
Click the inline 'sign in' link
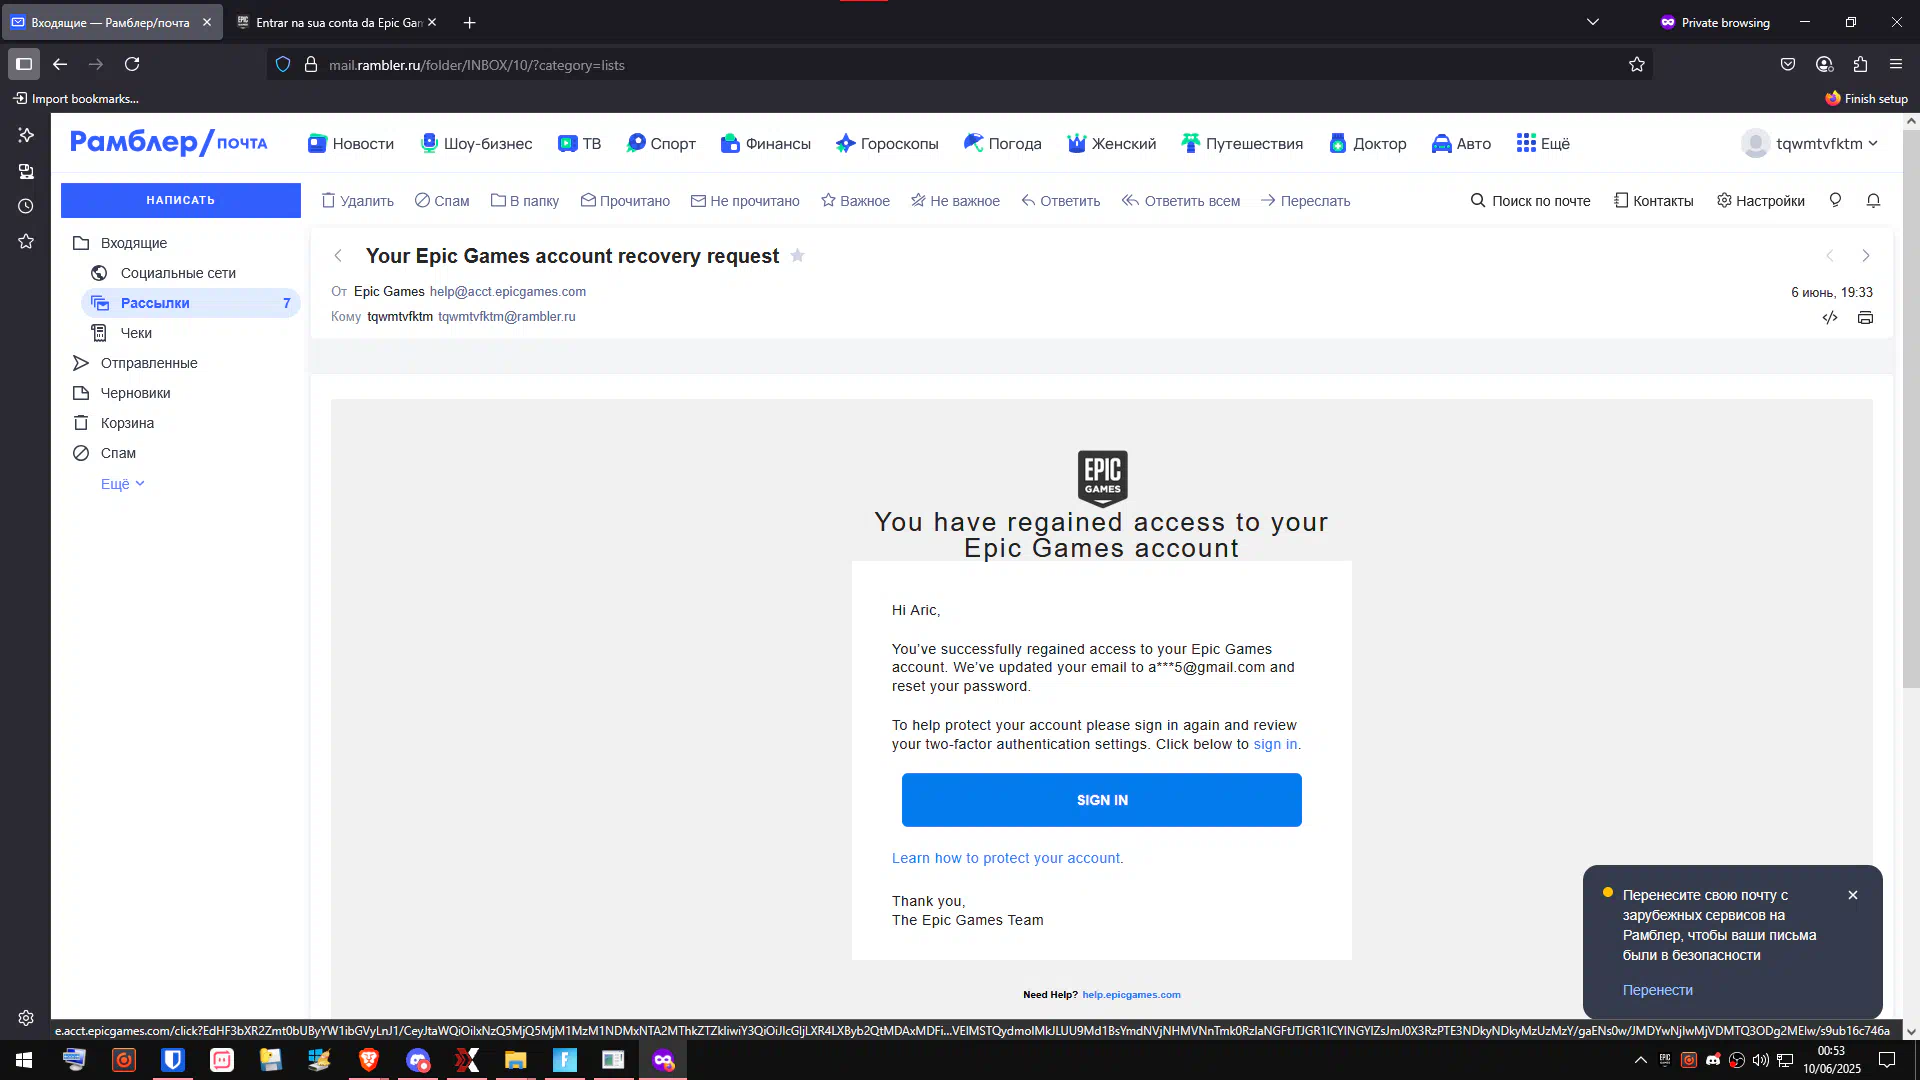coord(1275,744)
